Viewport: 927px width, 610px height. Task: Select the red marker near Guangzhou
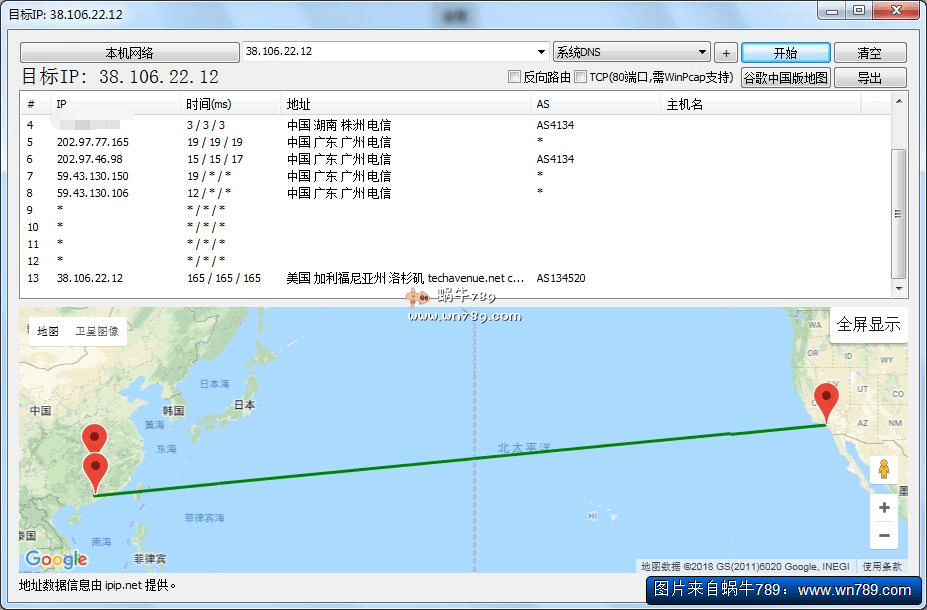tap(96, 464)
